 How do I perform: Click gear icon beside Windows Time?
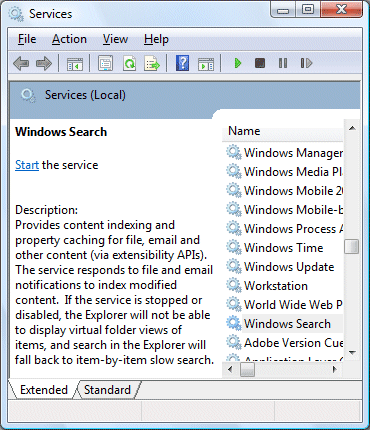(234, 248)
